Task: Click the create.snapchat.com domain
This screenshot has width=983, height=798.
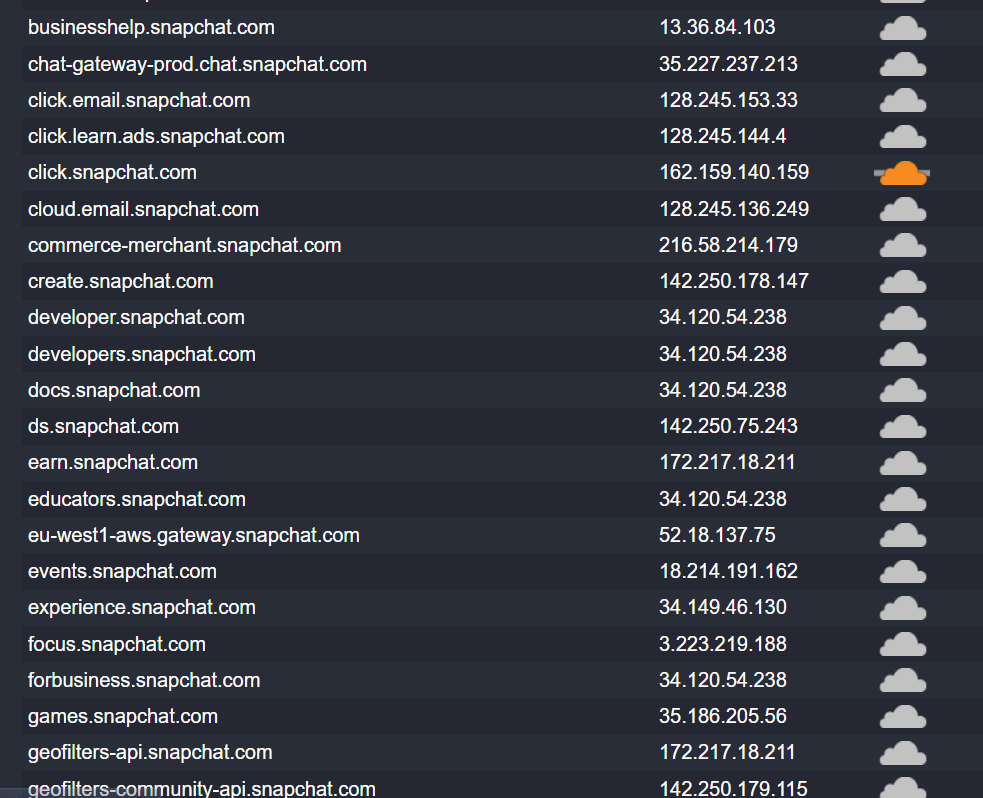Action: click(x=120, y=281)
